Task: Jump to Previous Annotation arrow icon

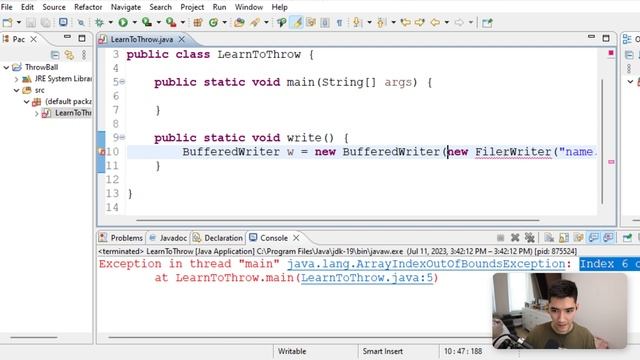Action: tap(381, 23)
